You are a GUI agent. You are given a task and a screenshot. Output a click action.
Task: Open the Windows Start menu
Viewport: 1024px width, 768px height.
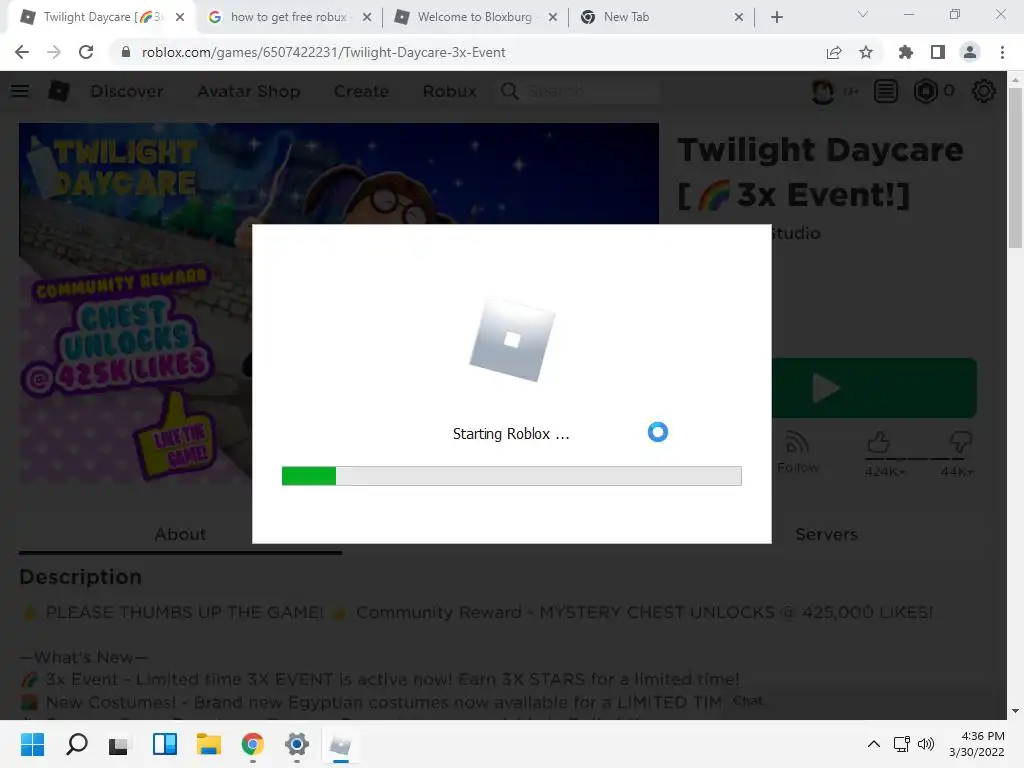pos(32,744)
